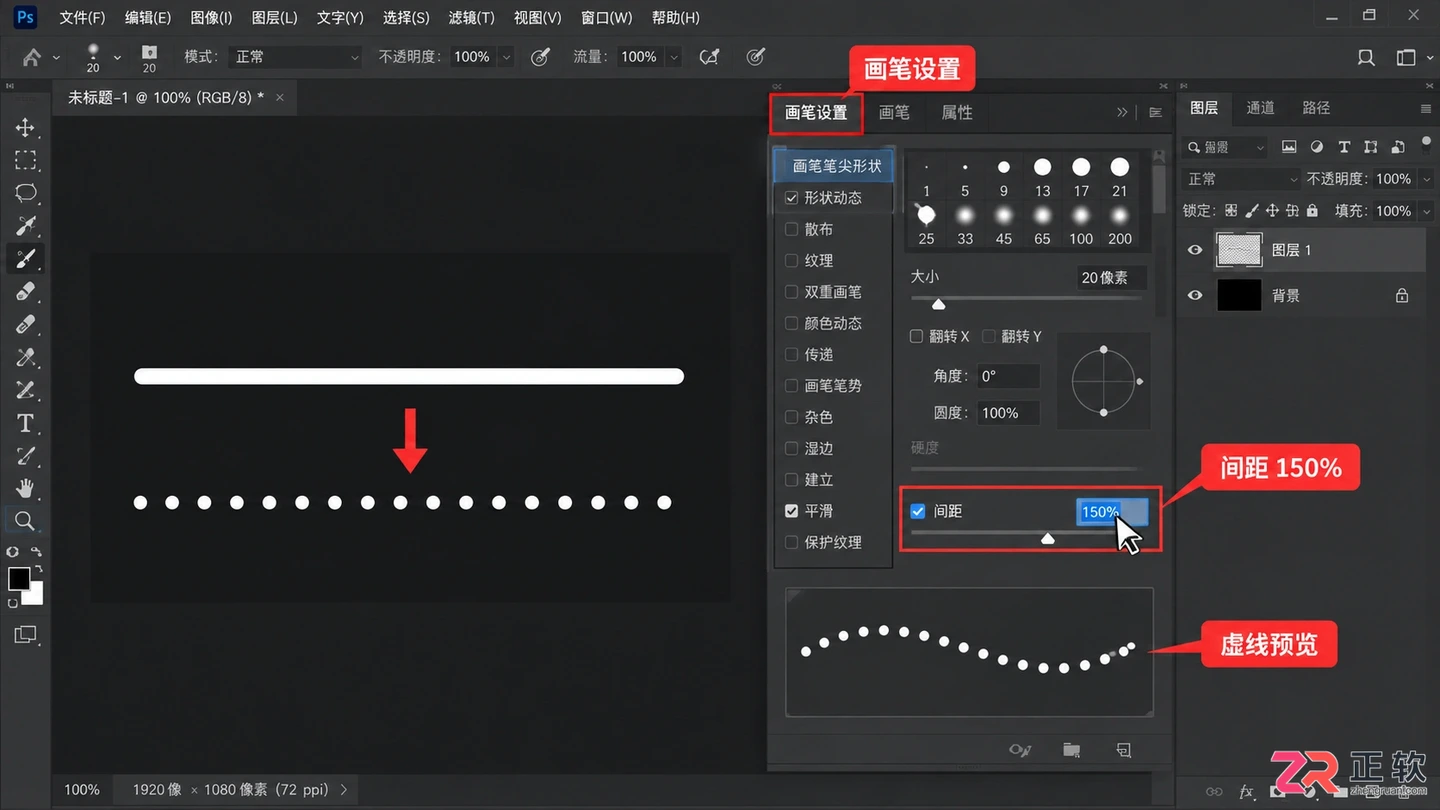
Task: Check the 翻转 X checkbox
Action: pos(916,336)
